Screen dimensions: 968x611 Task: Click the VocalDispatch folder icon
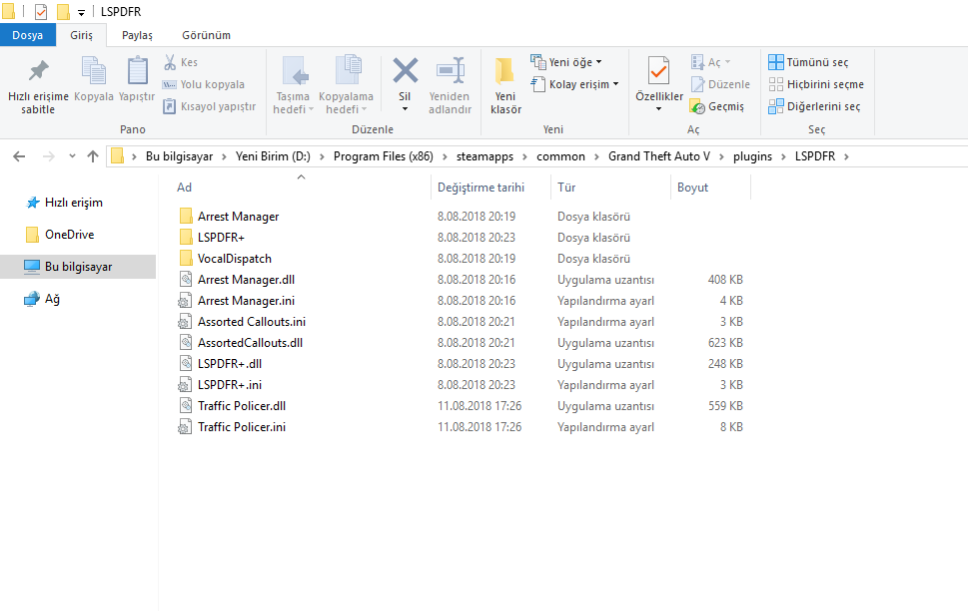click(186, 258)
